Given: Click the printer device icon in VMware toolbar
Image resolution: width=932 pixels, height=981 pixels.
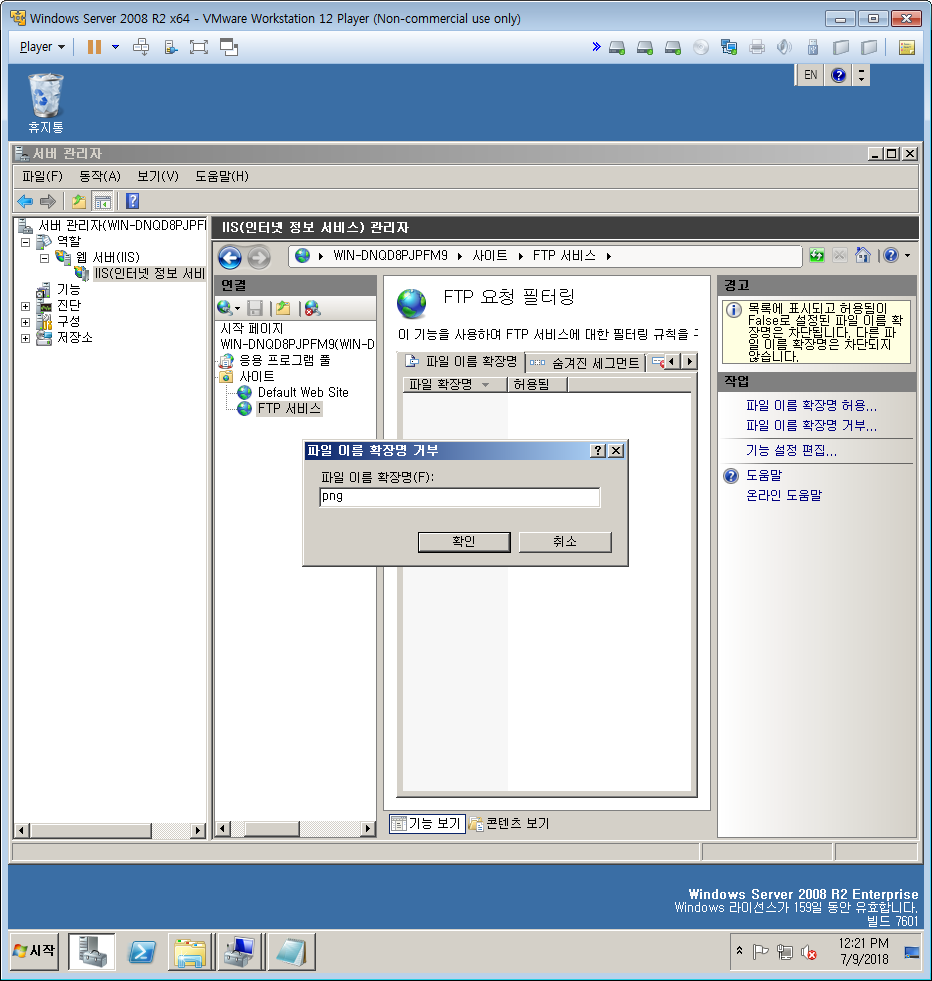Looking at the screenshot, I should point(757,47).
